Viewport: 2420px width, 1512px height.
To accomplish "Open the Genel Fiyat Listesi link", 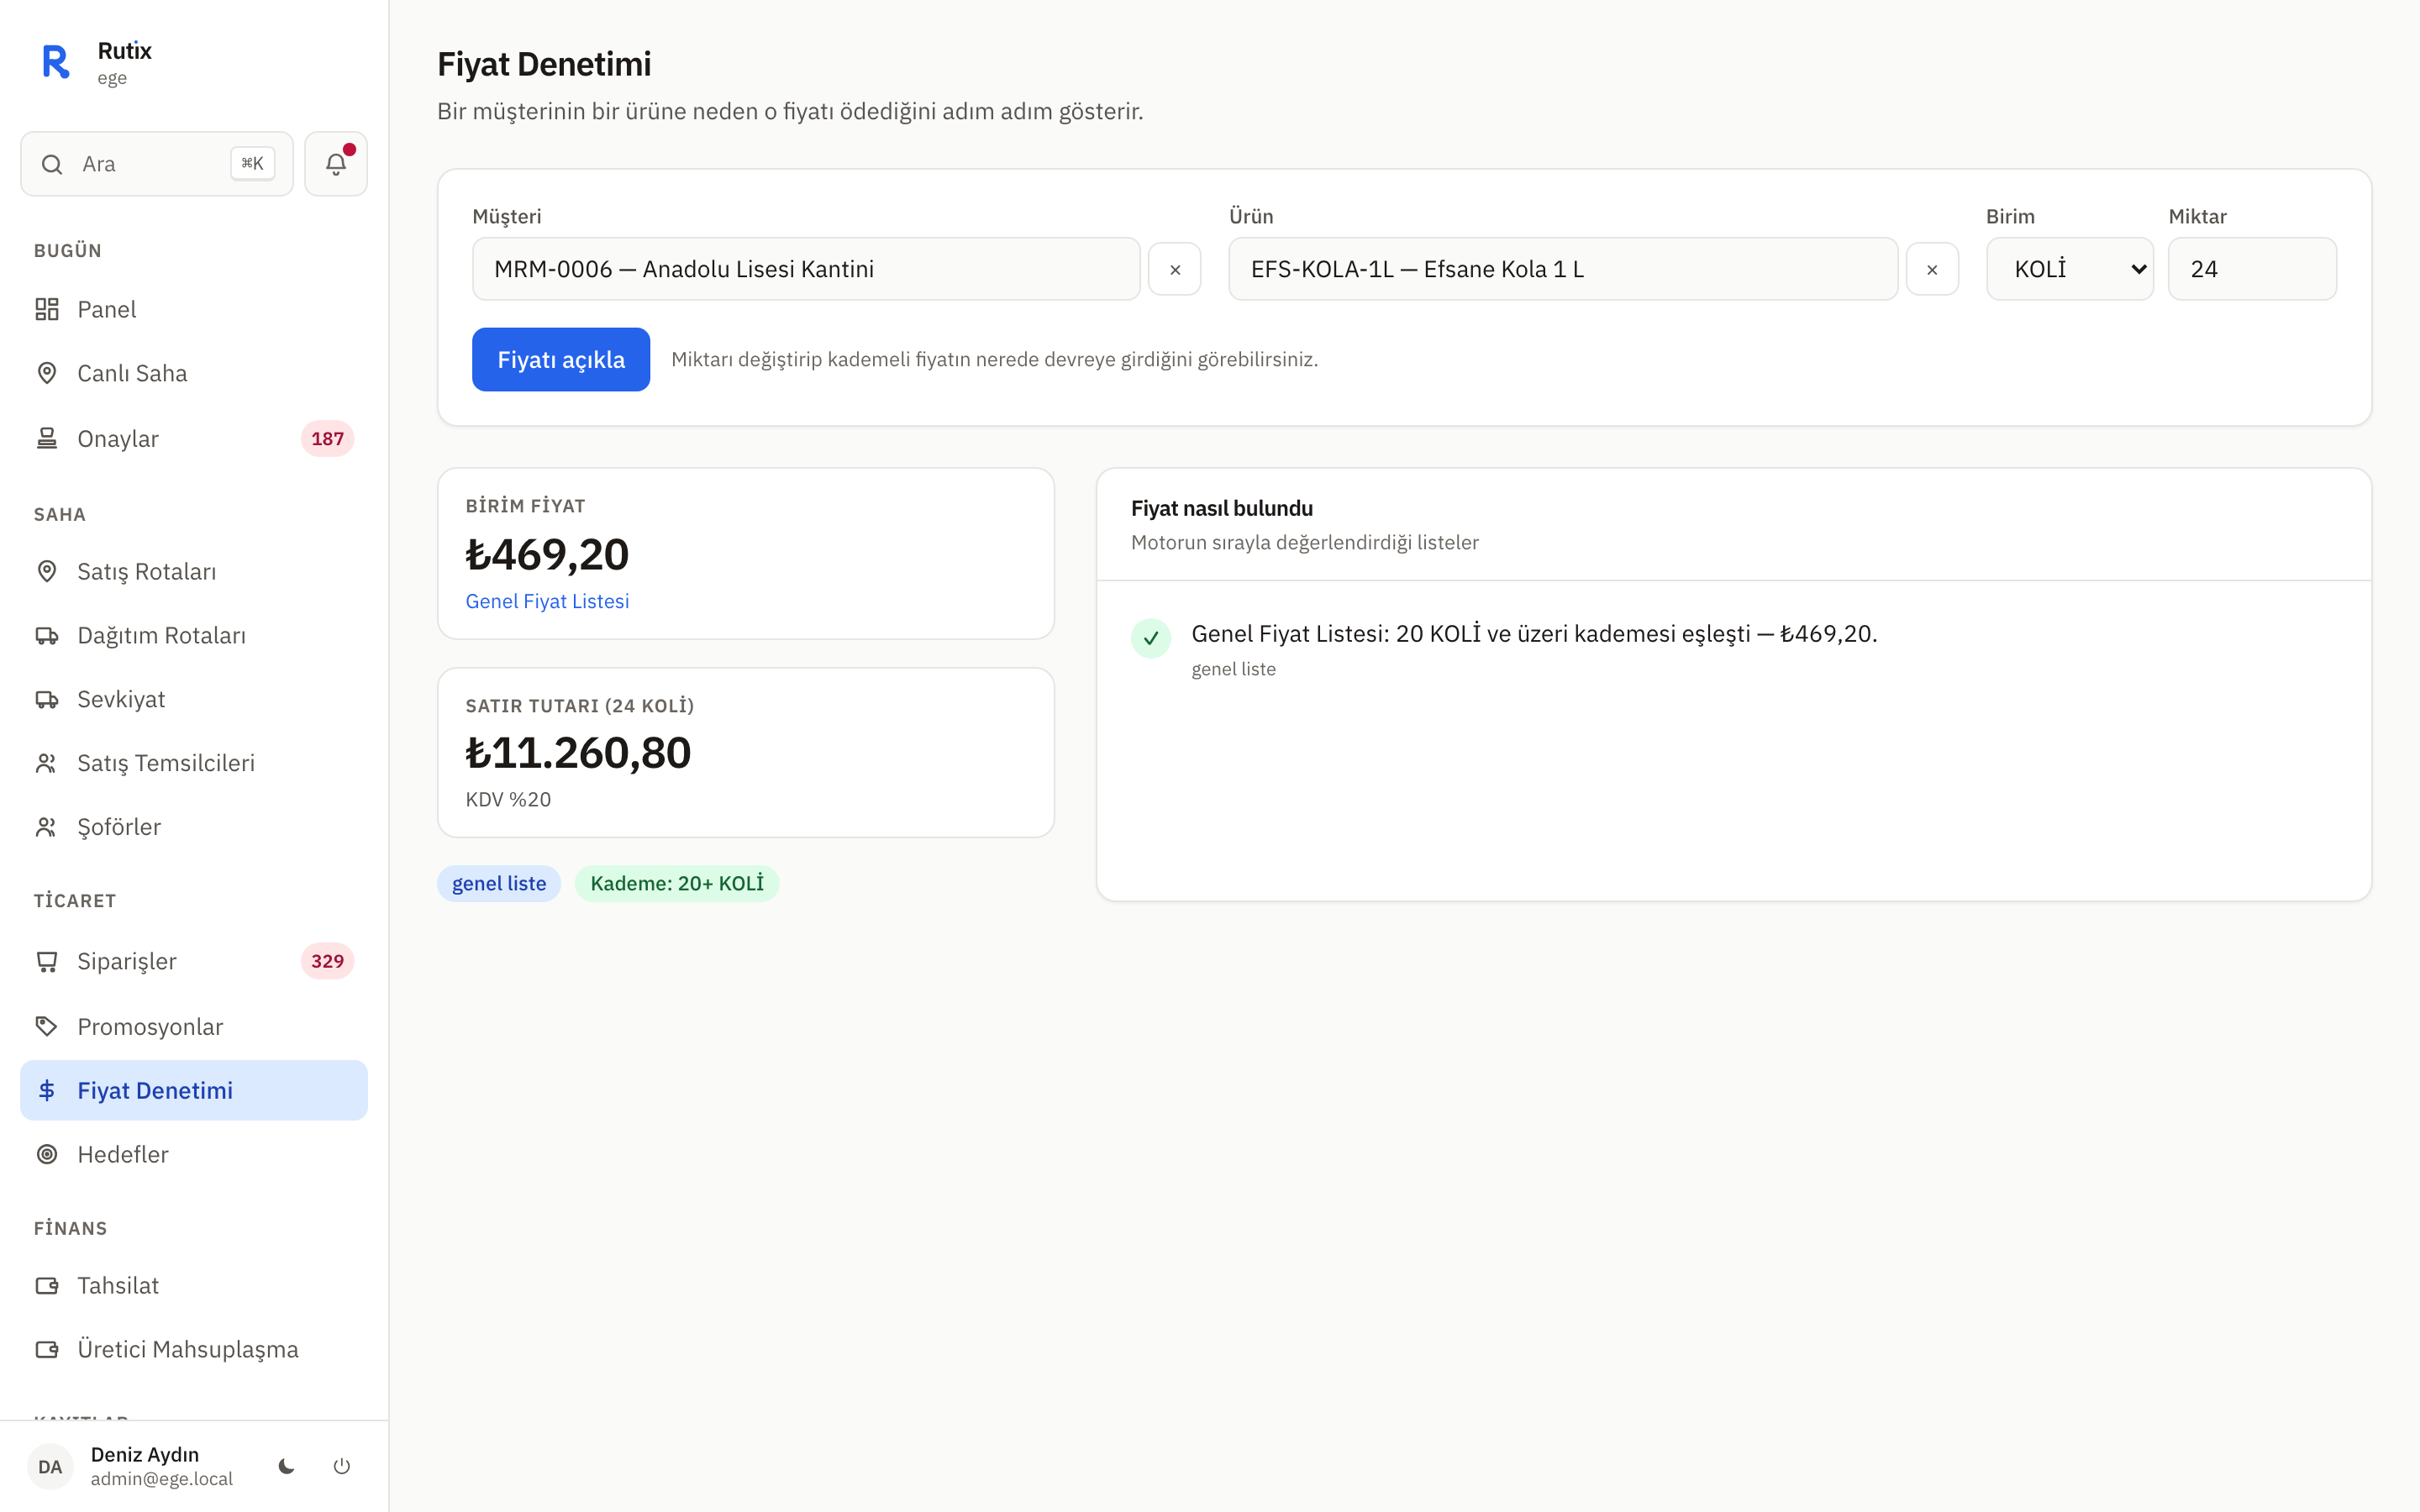I will point(547,601).
